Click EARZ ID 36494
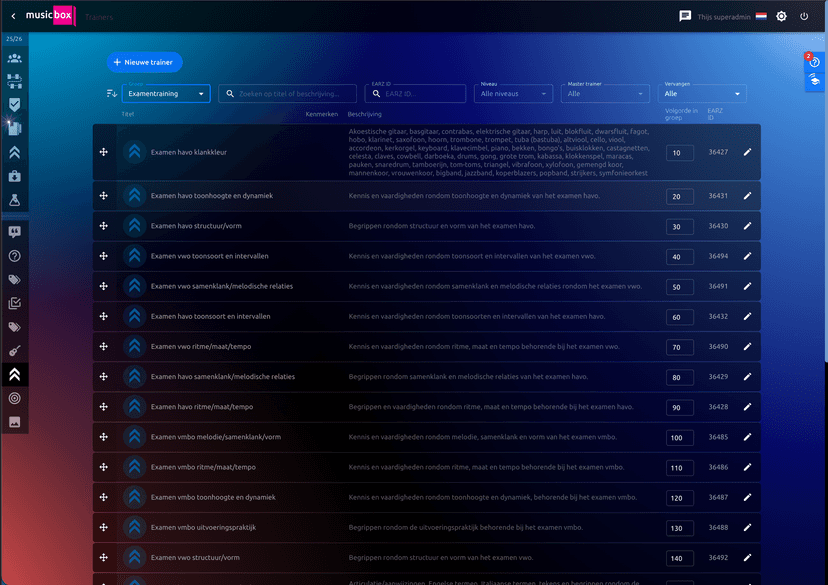Viewport: 828px width, 585px height. click(718, 256)
